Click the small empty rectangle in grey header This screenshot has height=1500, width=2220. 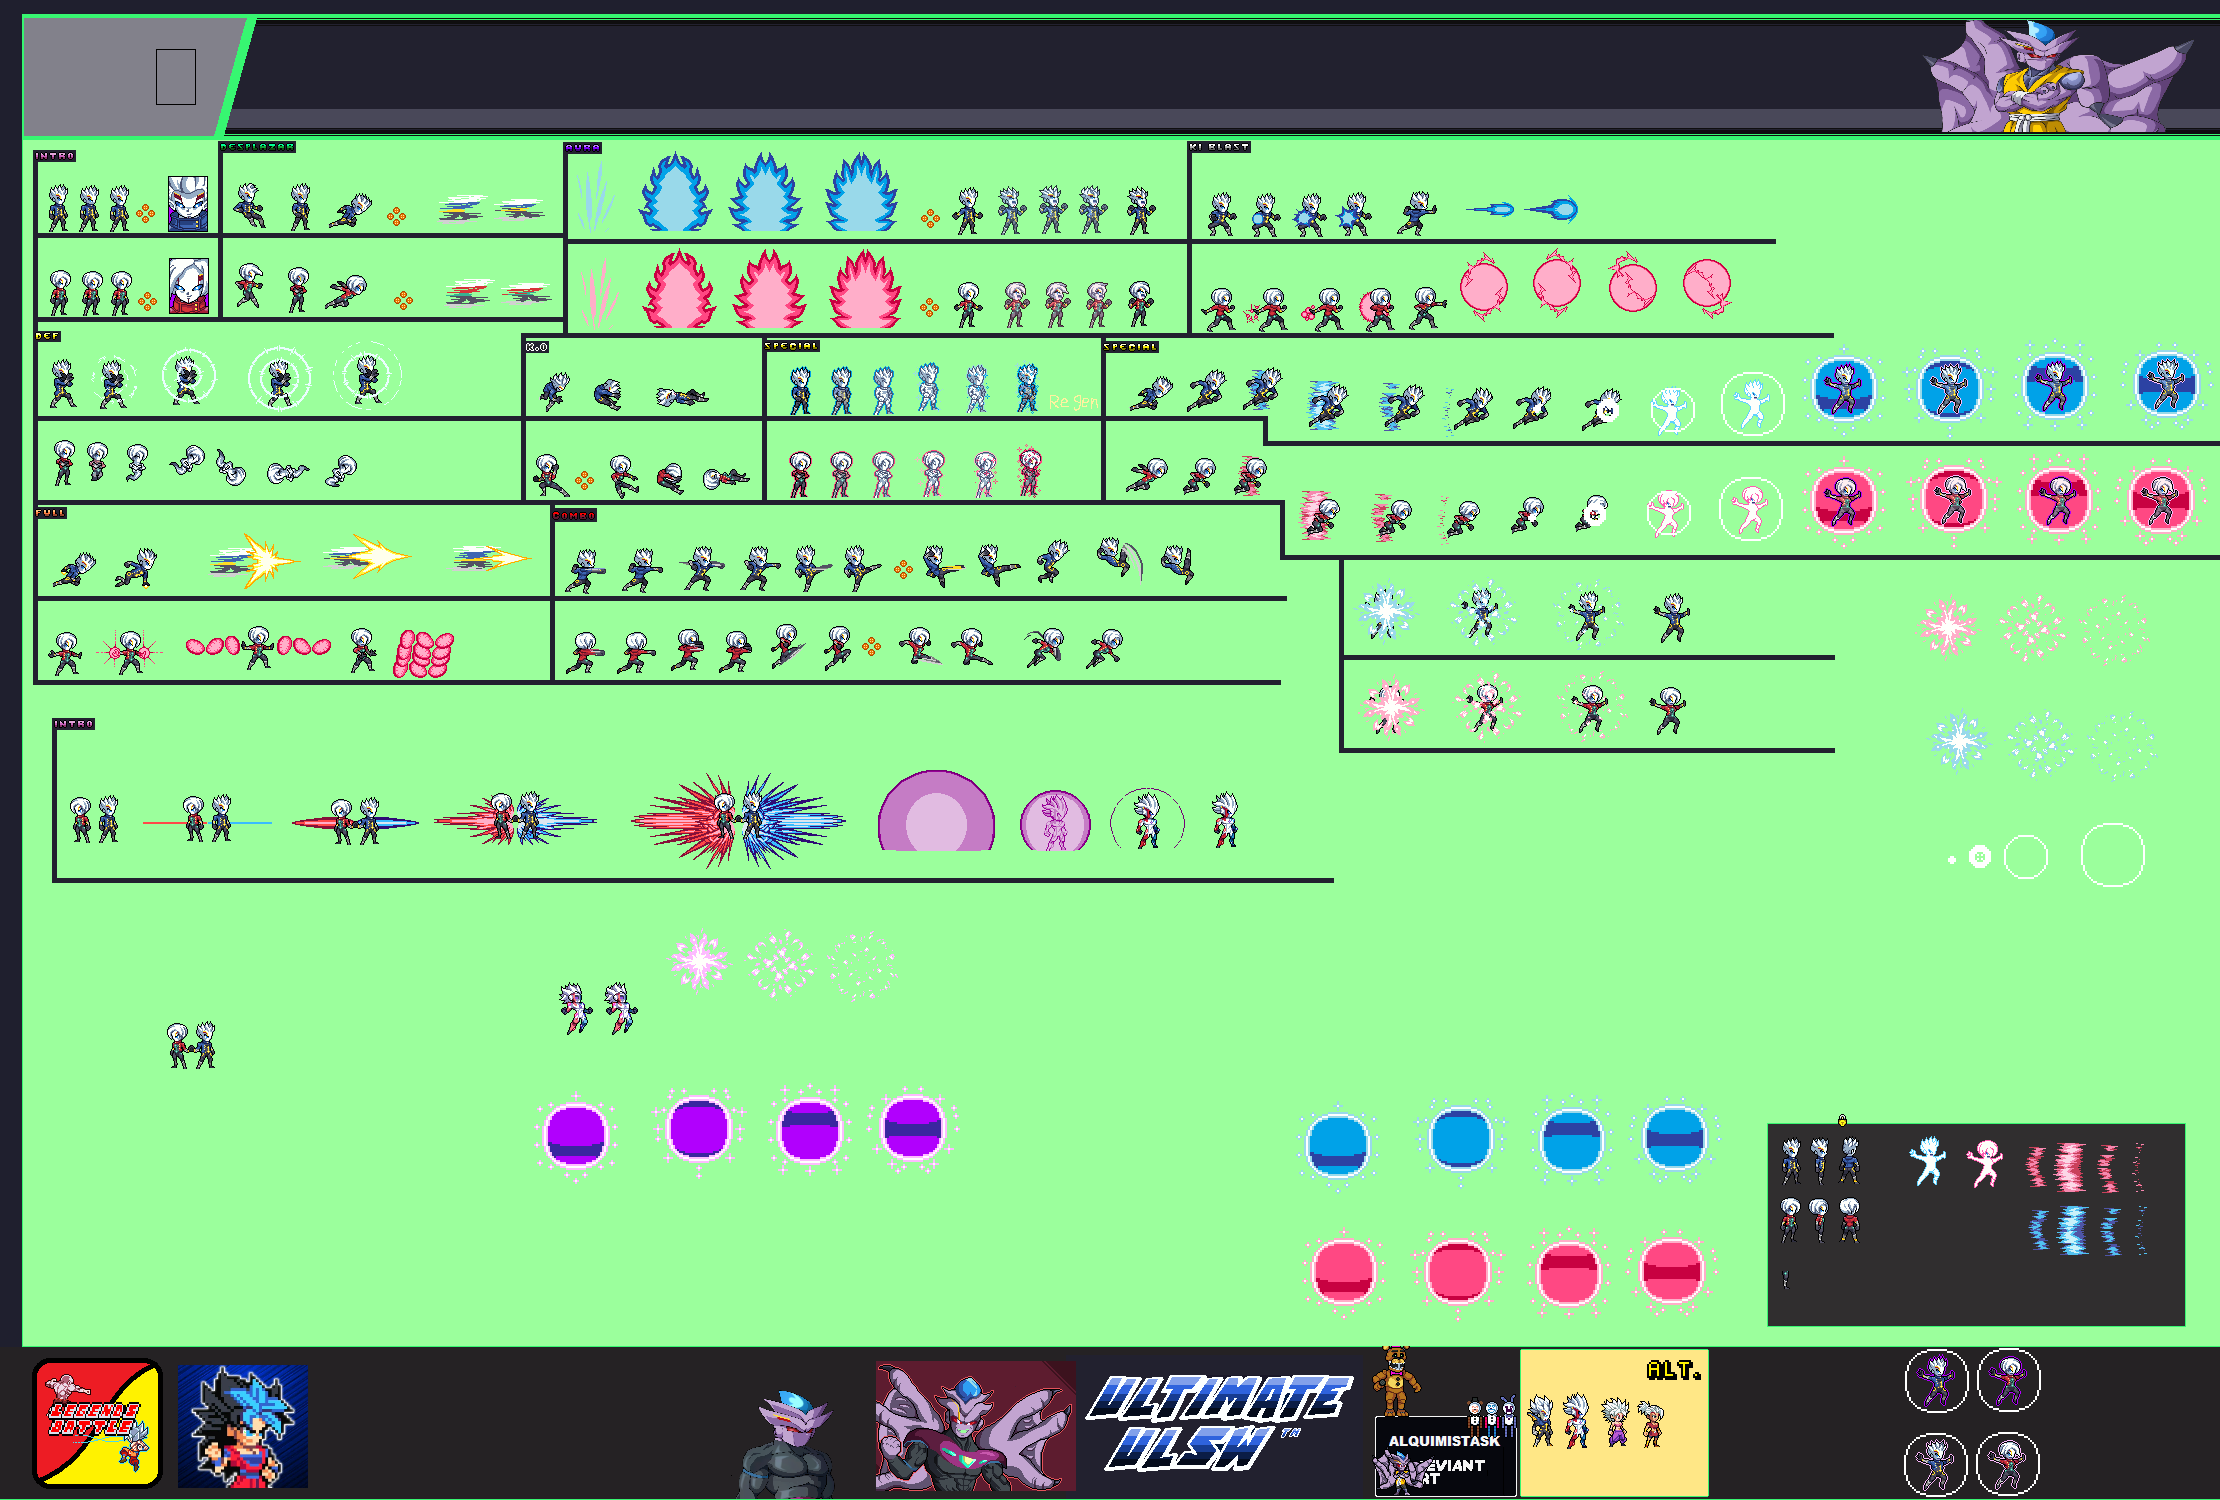(176, 77)
